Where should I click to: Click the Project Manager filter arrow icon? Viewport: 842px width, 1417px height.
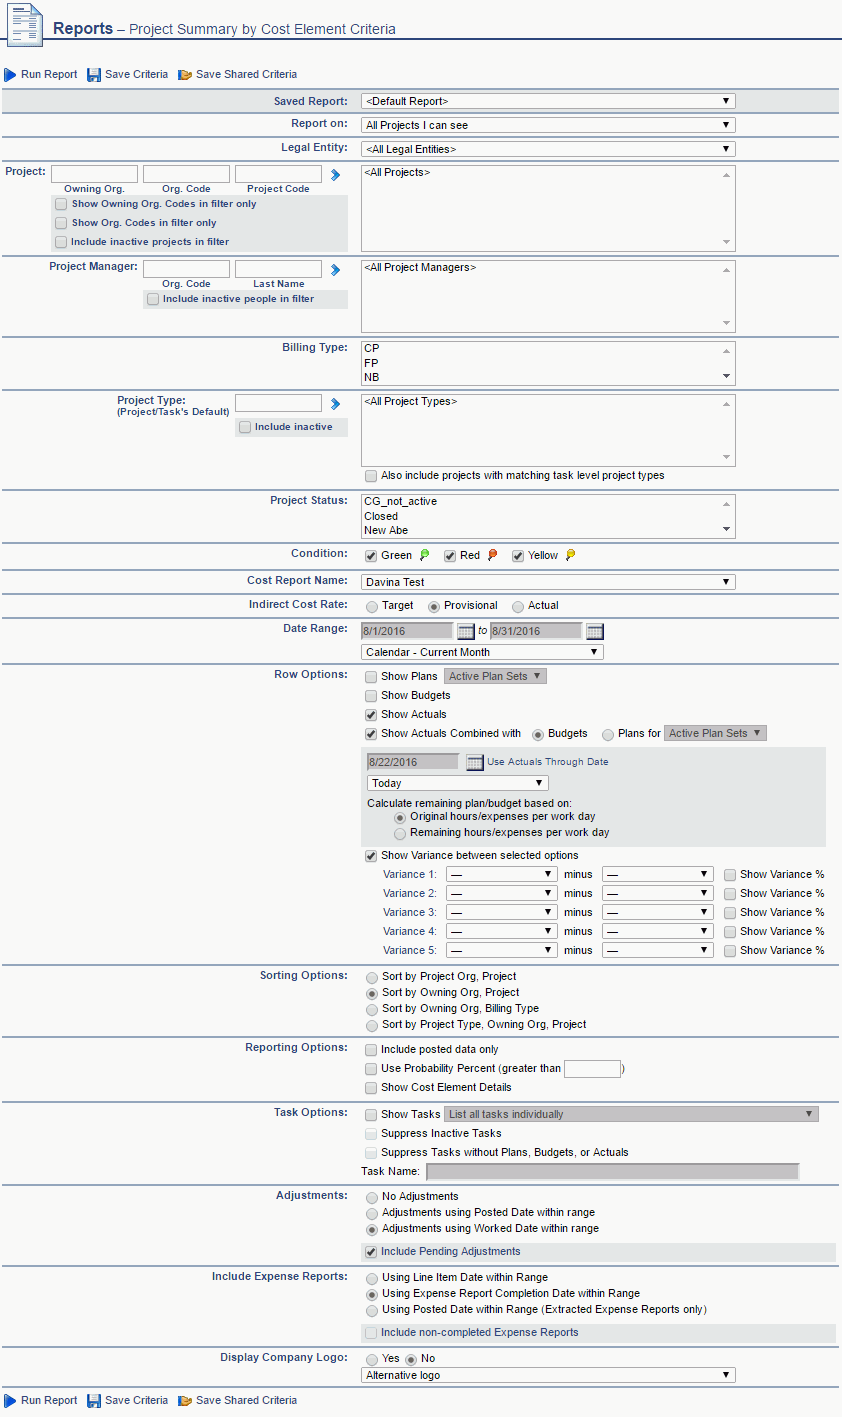(336, 270)
